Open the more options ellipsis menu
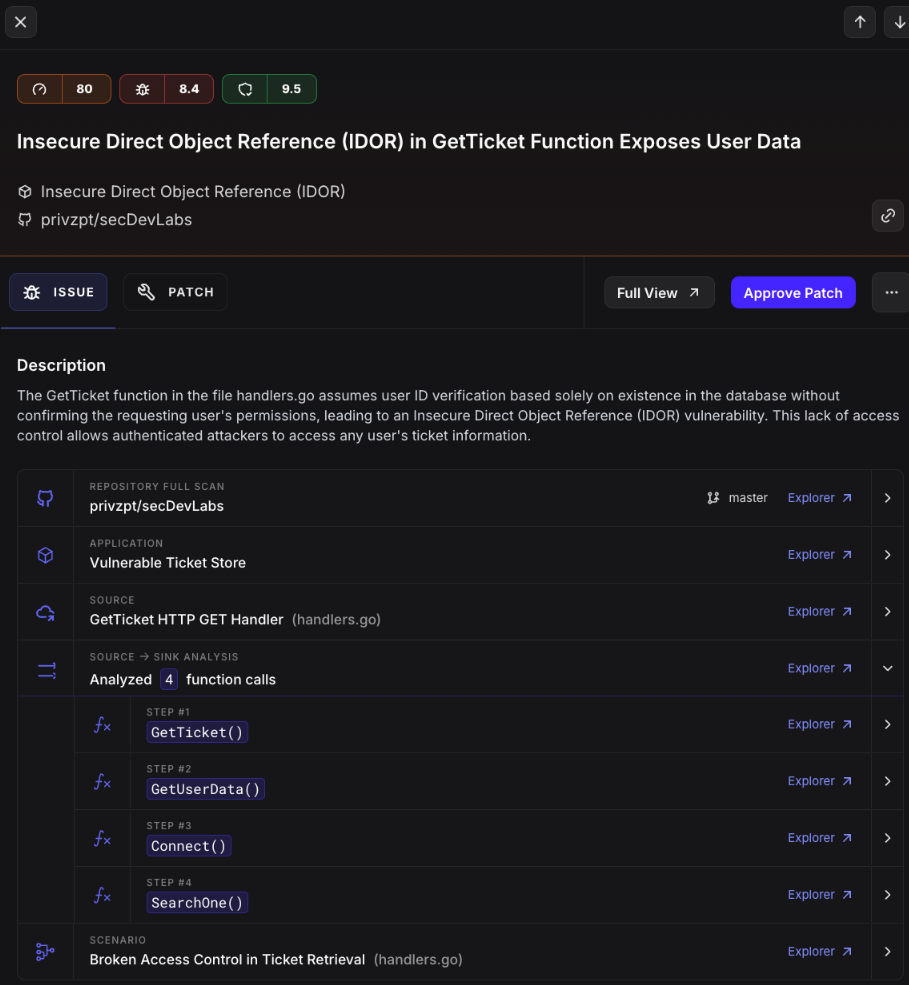 coord(891,293)
